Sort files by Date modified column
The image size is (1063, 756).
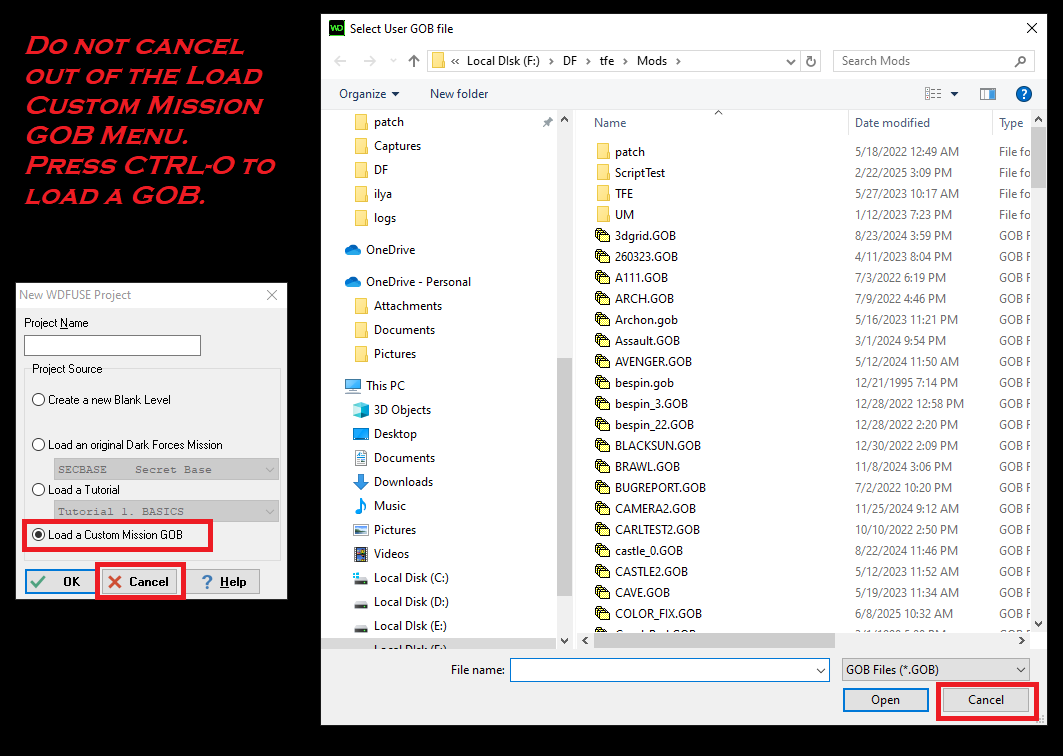point(892,123)
